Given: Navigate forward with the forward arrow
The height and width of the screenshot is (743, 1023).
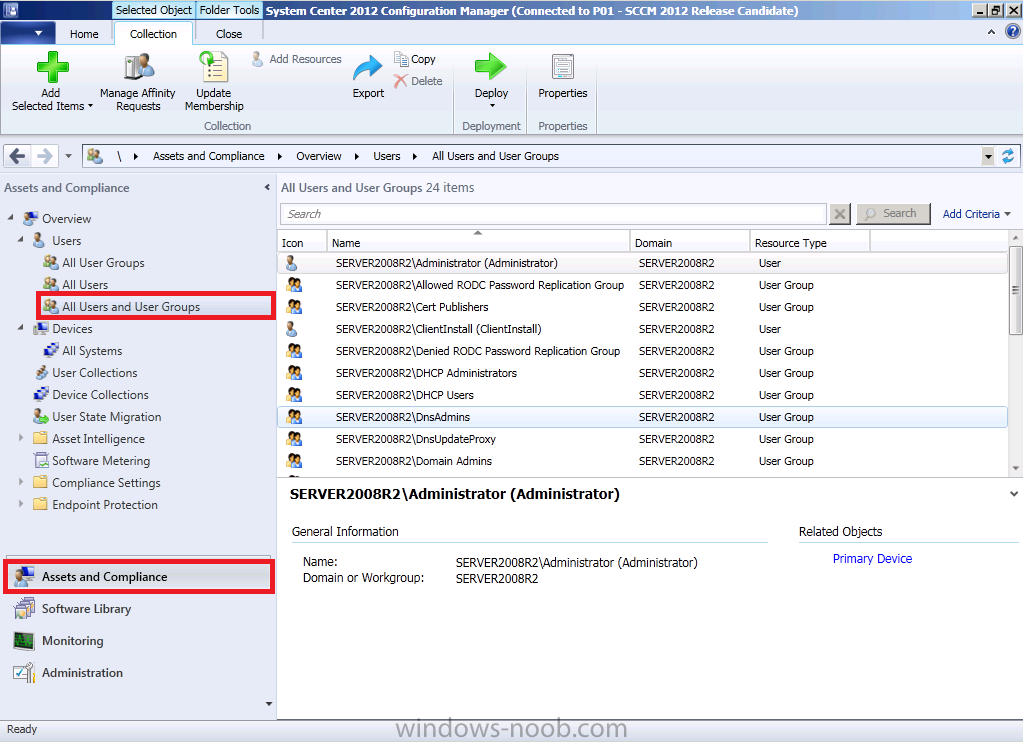Looking at the screenshot, I should (x=44, y=156).
